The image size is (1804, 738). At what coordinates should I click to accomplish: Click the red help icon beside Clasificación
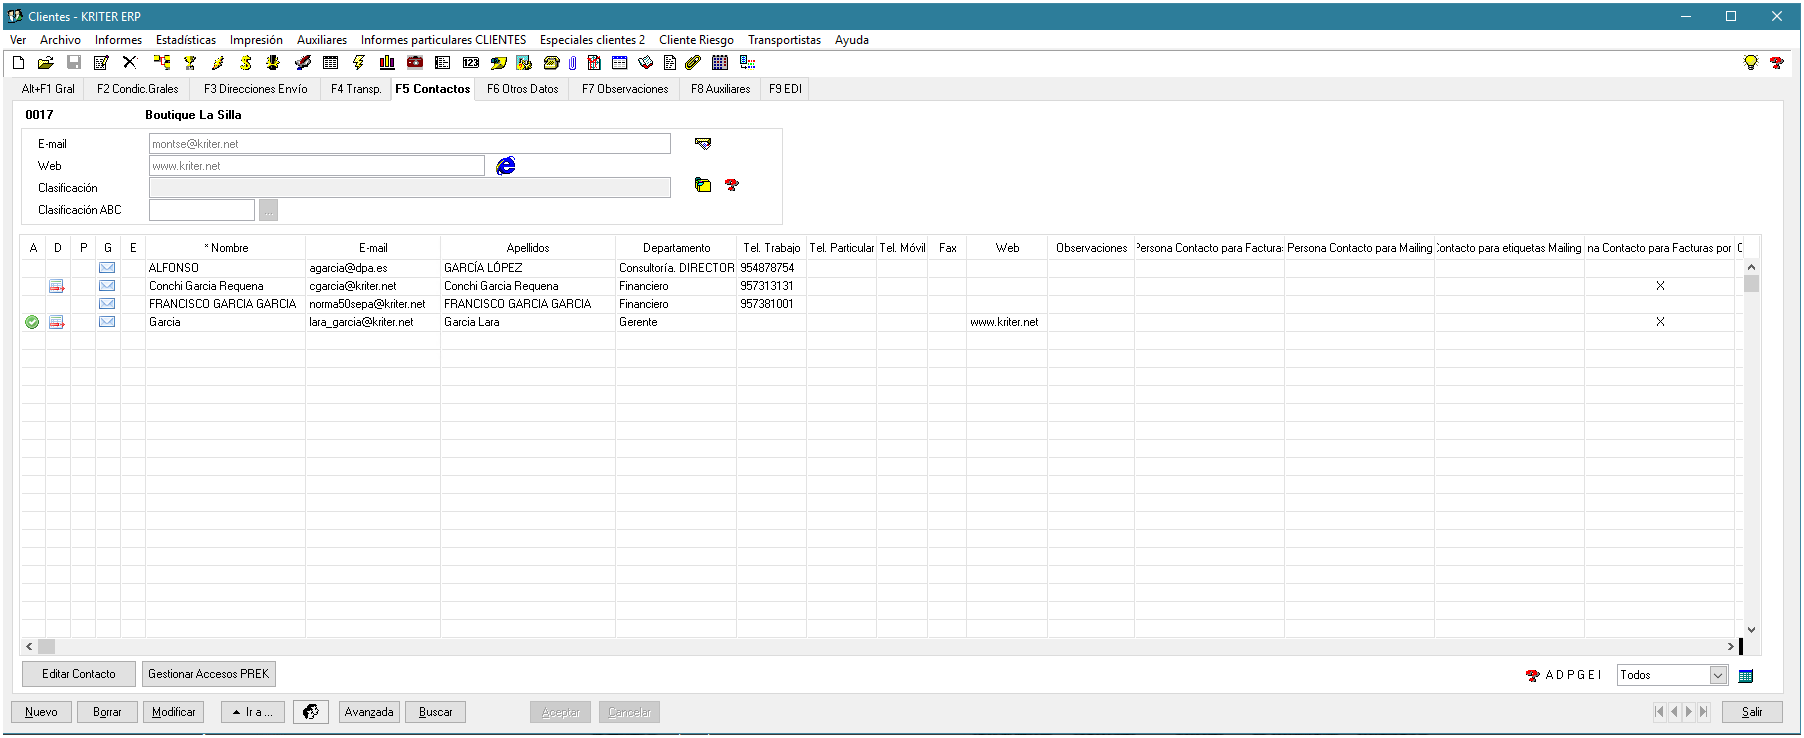(732, 185)
